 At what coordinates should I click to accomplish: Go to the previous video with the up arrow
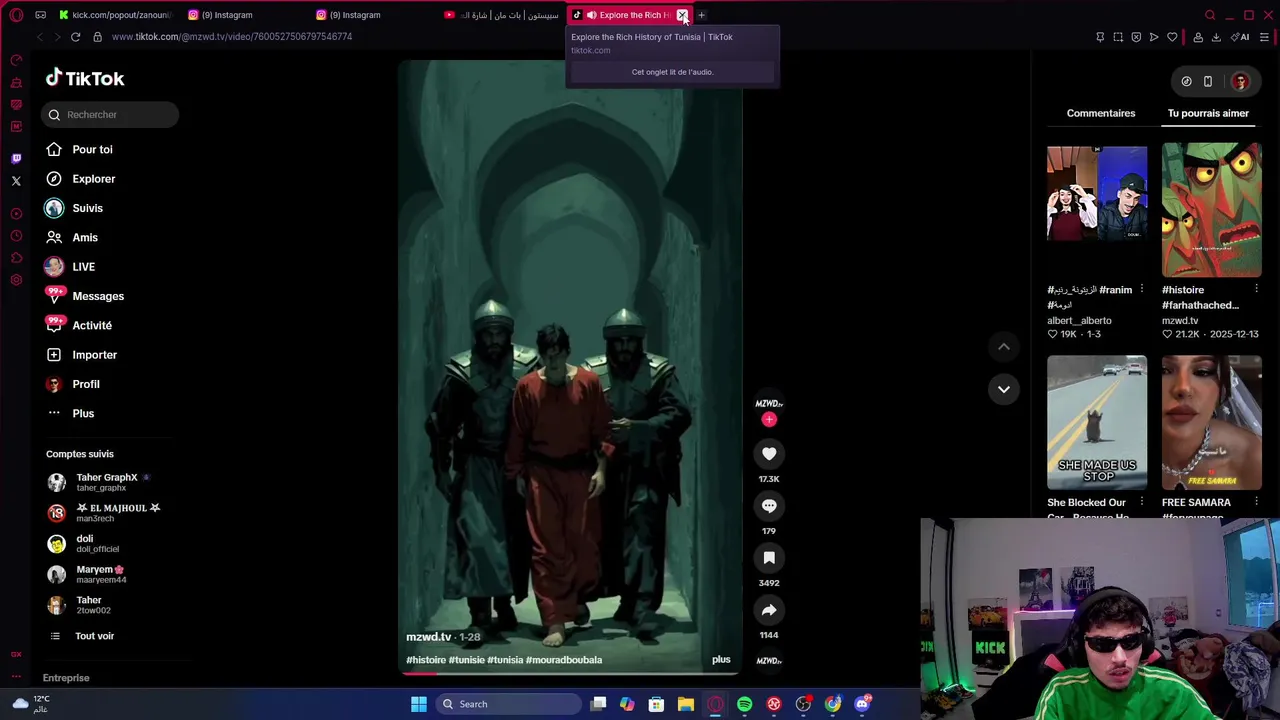[1004, 346]
